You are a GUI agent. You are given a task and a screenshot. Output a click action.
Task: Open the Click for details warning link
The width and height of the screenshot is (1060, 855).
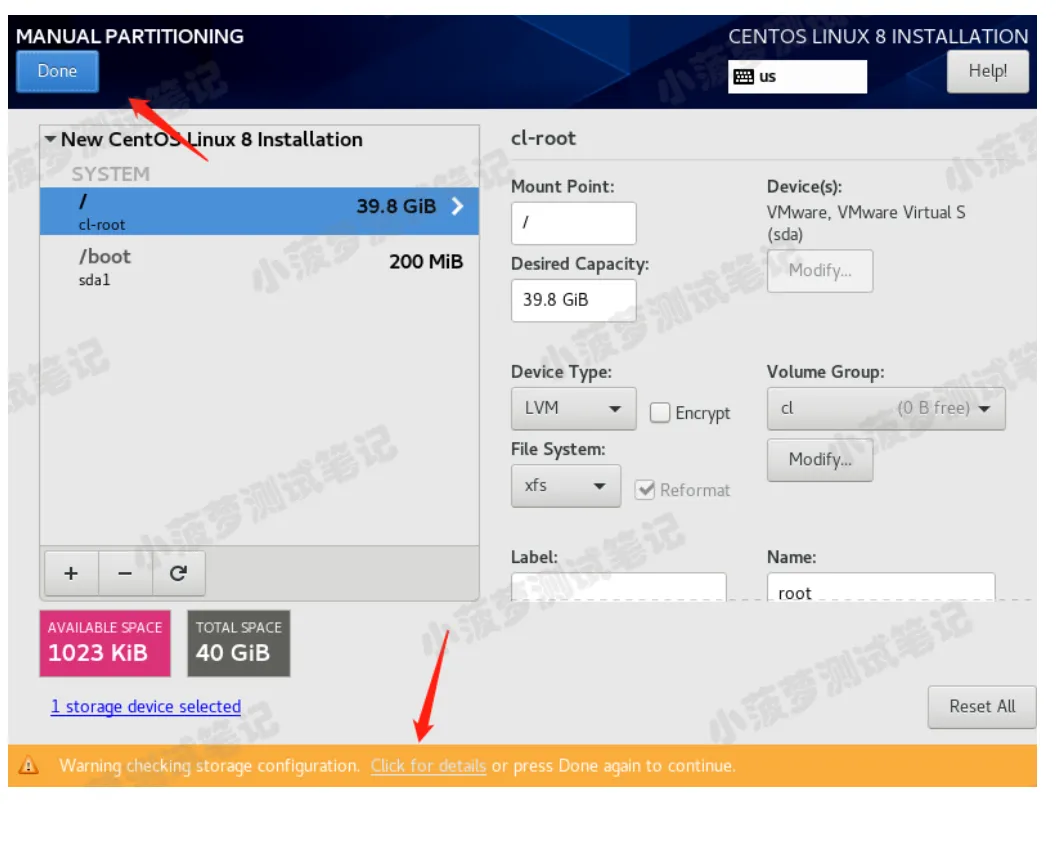(x=428, y=766)
